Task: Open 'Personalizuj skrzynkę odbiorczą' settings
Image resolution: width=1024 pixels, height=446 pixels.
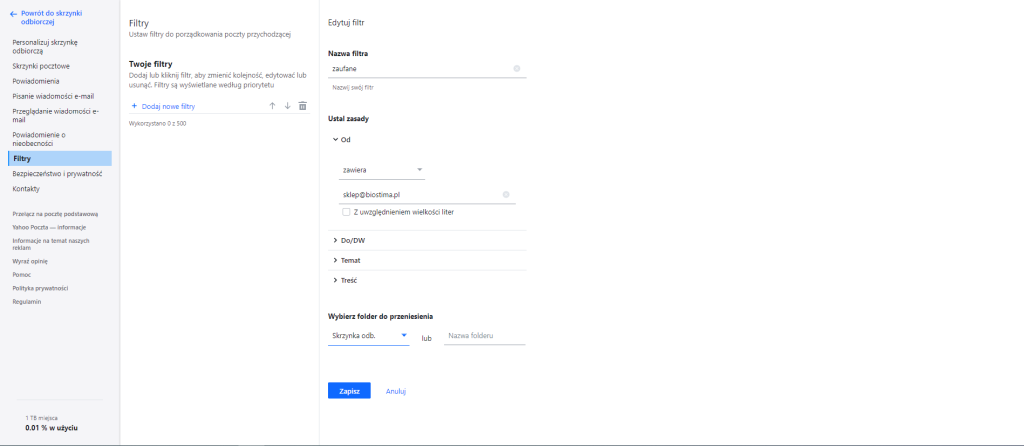Action: click(45, 46)
